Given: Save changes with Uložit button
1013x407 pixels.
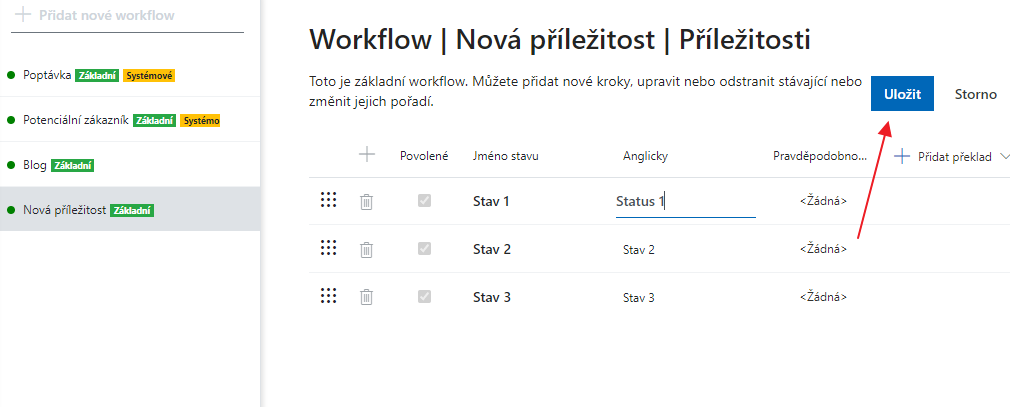Looking at the screenshot, I should coord(903,94).
